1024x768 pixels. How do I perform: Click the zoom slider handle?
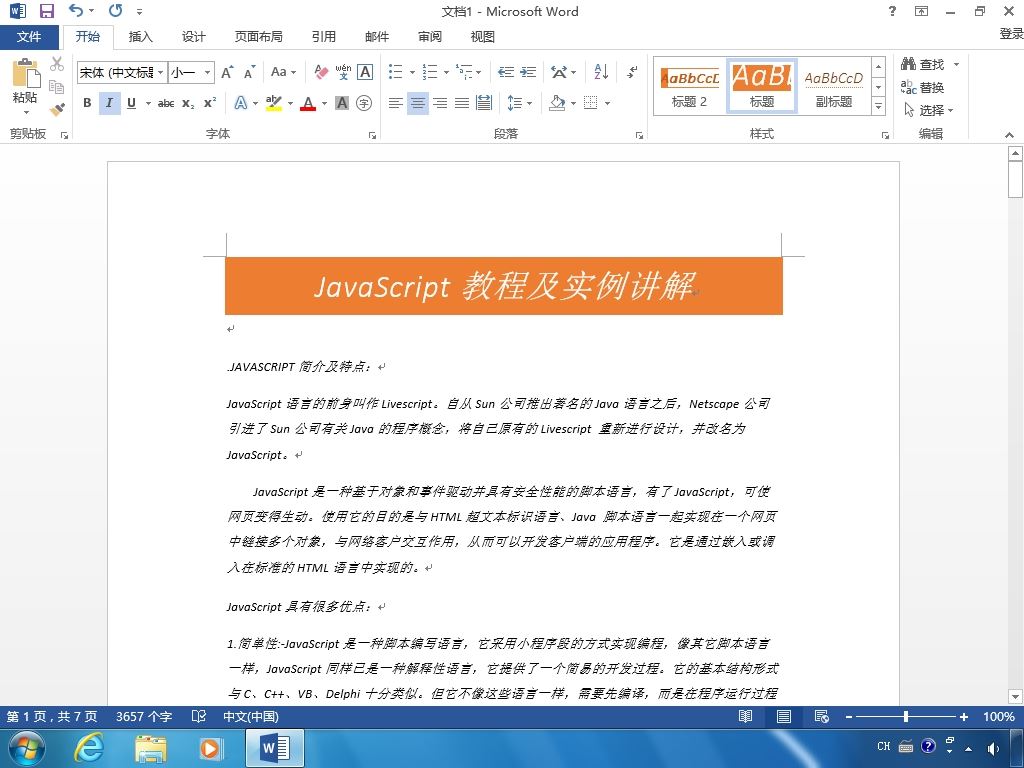coord(906,716)
